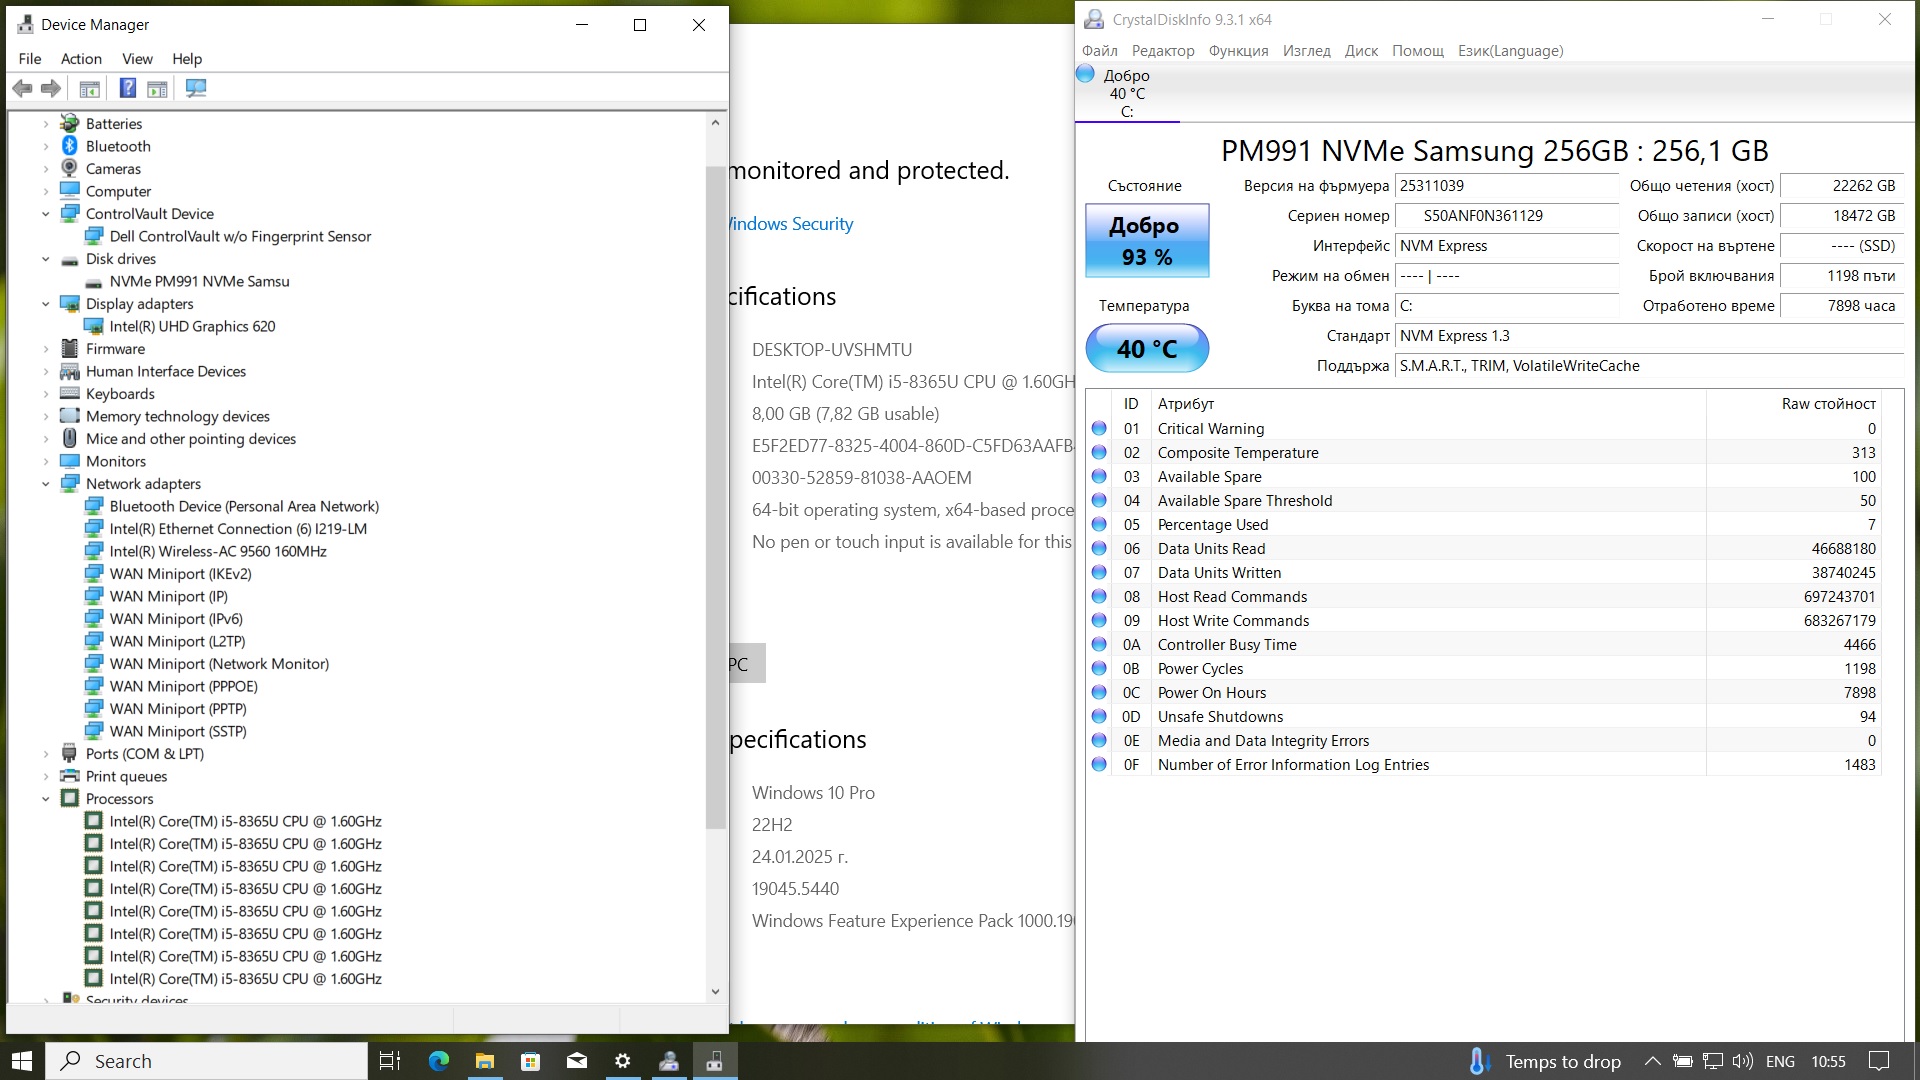The height and width of the screenshot is (1080, 1920).
Task: Open Settings gear on the taskbar
Action: tap(623, 1061)
